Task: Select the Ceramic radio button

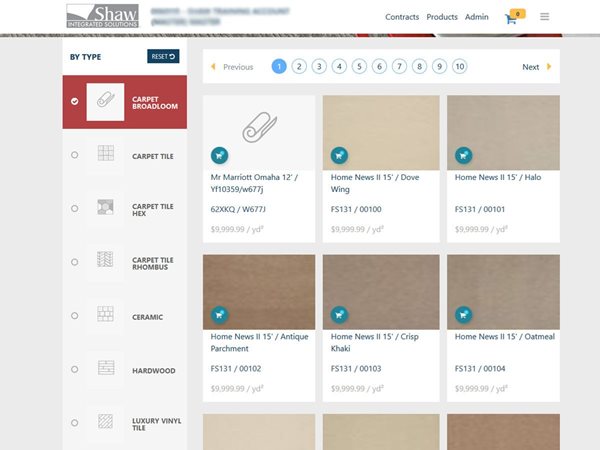Action: point(75,316)
